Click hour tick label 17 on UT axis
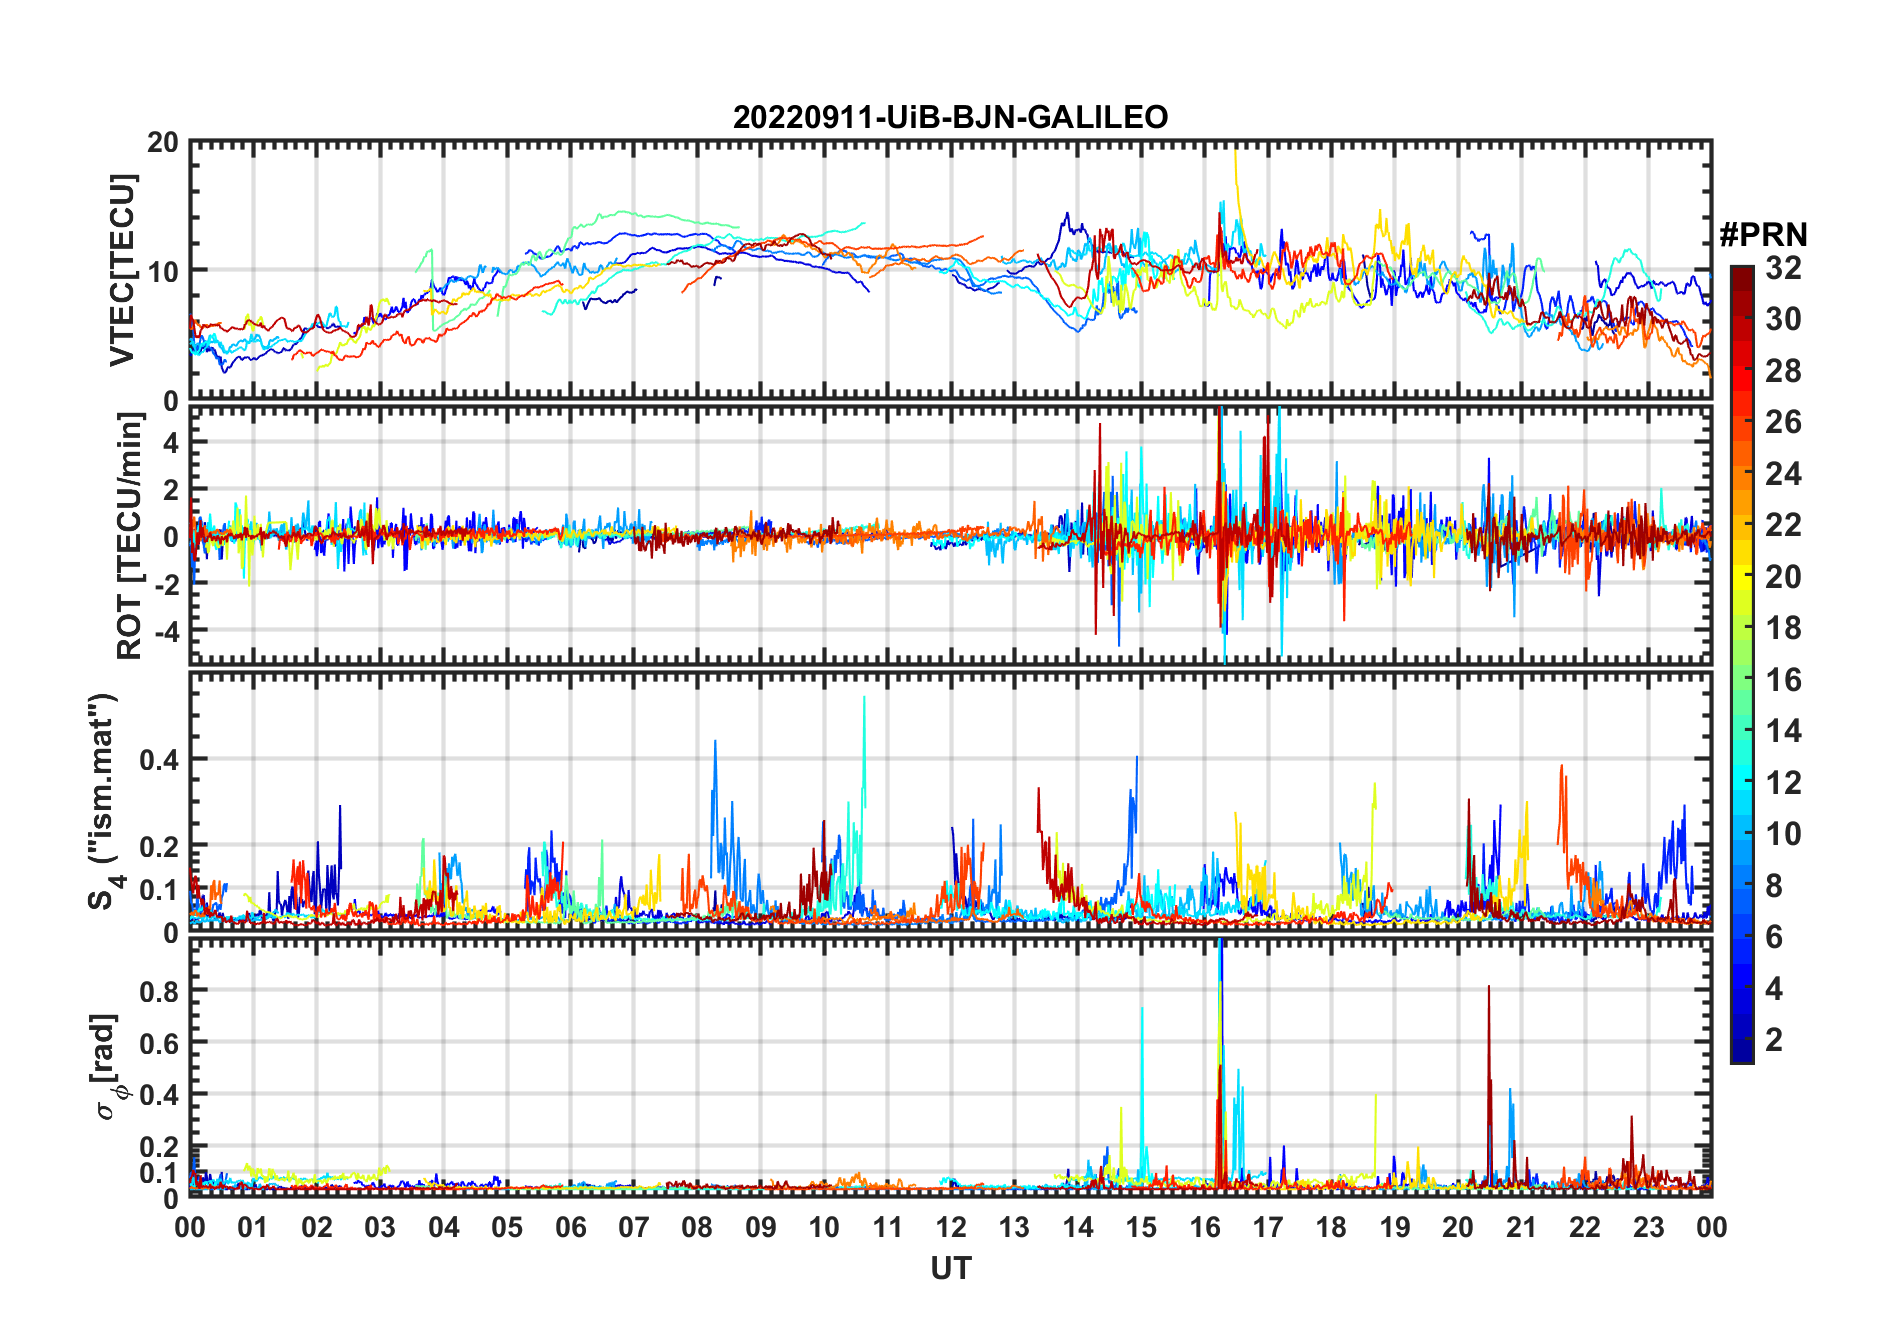 1268,1227
